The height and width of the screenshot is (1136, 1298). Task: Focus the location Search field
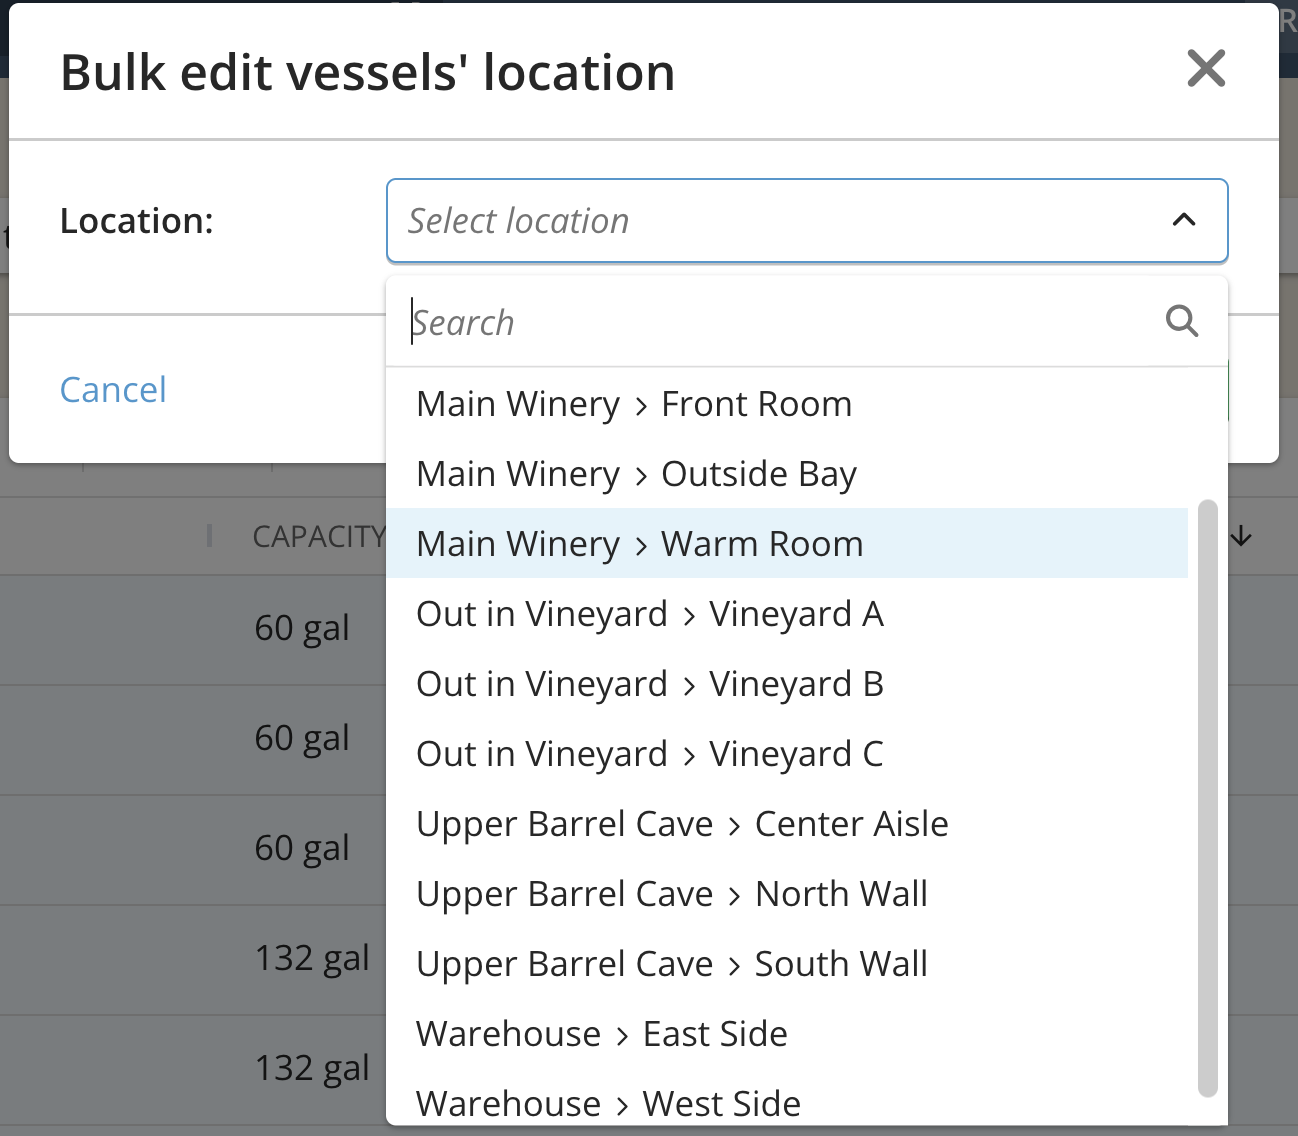click(x=785, y=322)
